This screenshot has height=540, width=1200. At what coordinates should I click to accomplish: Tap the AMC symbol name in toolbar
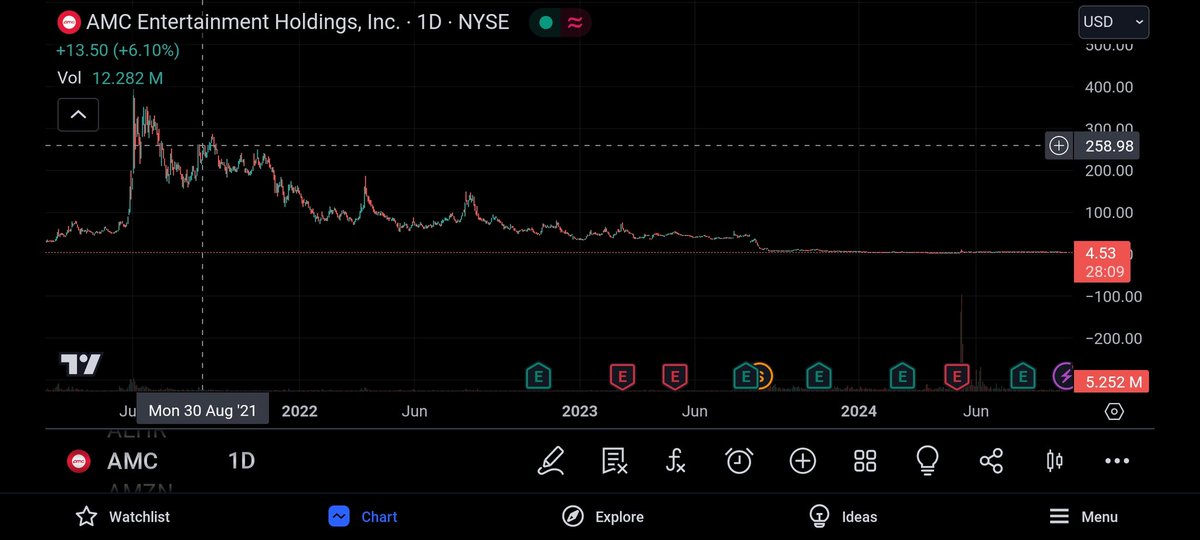pyautogui.click(x=131, y=461)
